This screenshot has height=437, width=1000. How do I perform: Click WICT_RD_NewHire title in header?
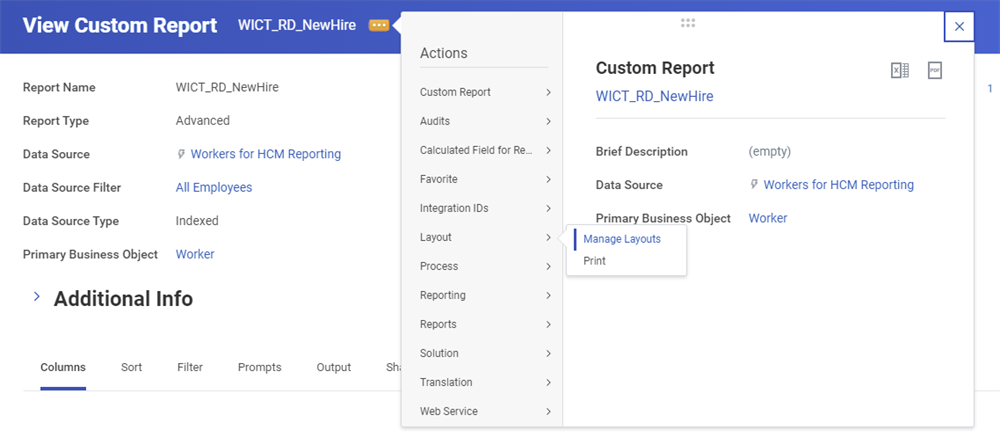coord(299,26)
